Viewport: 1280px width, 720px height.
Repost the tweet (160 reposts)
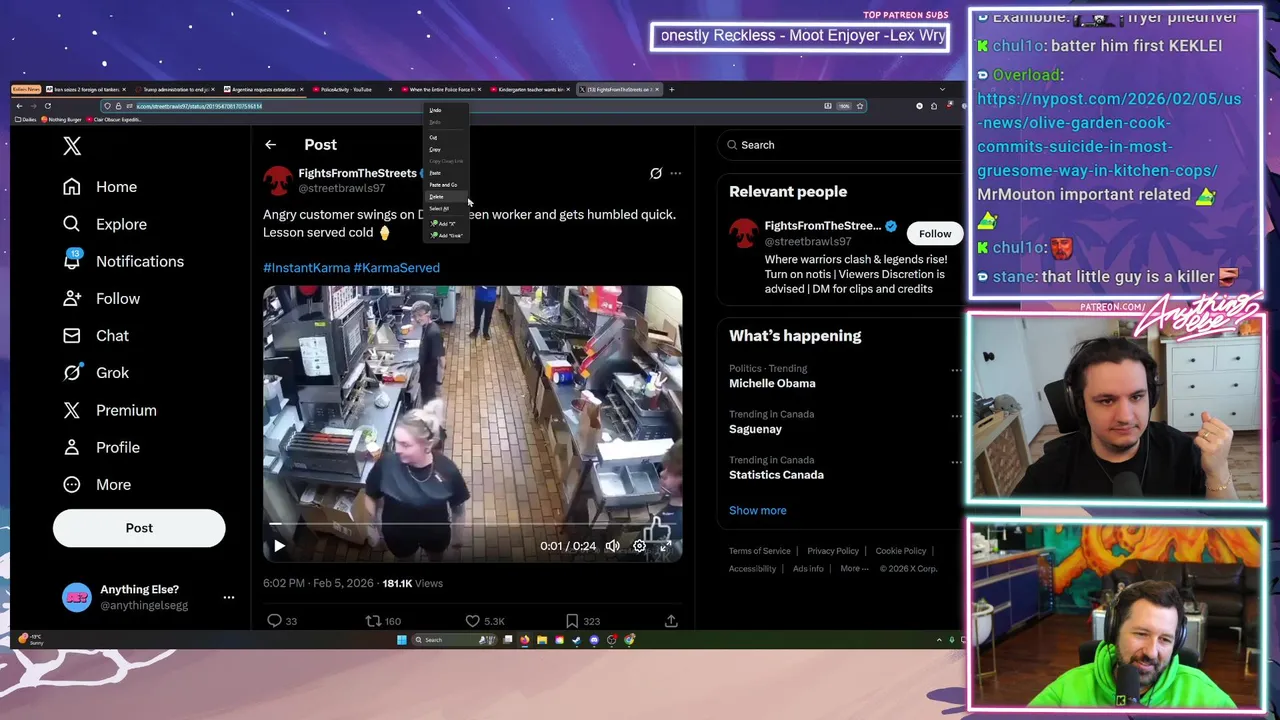pos(383,621)
